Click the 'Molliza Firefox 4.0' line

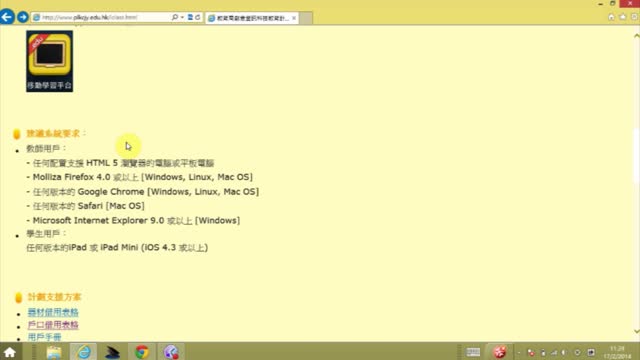(x=140, y=177)
